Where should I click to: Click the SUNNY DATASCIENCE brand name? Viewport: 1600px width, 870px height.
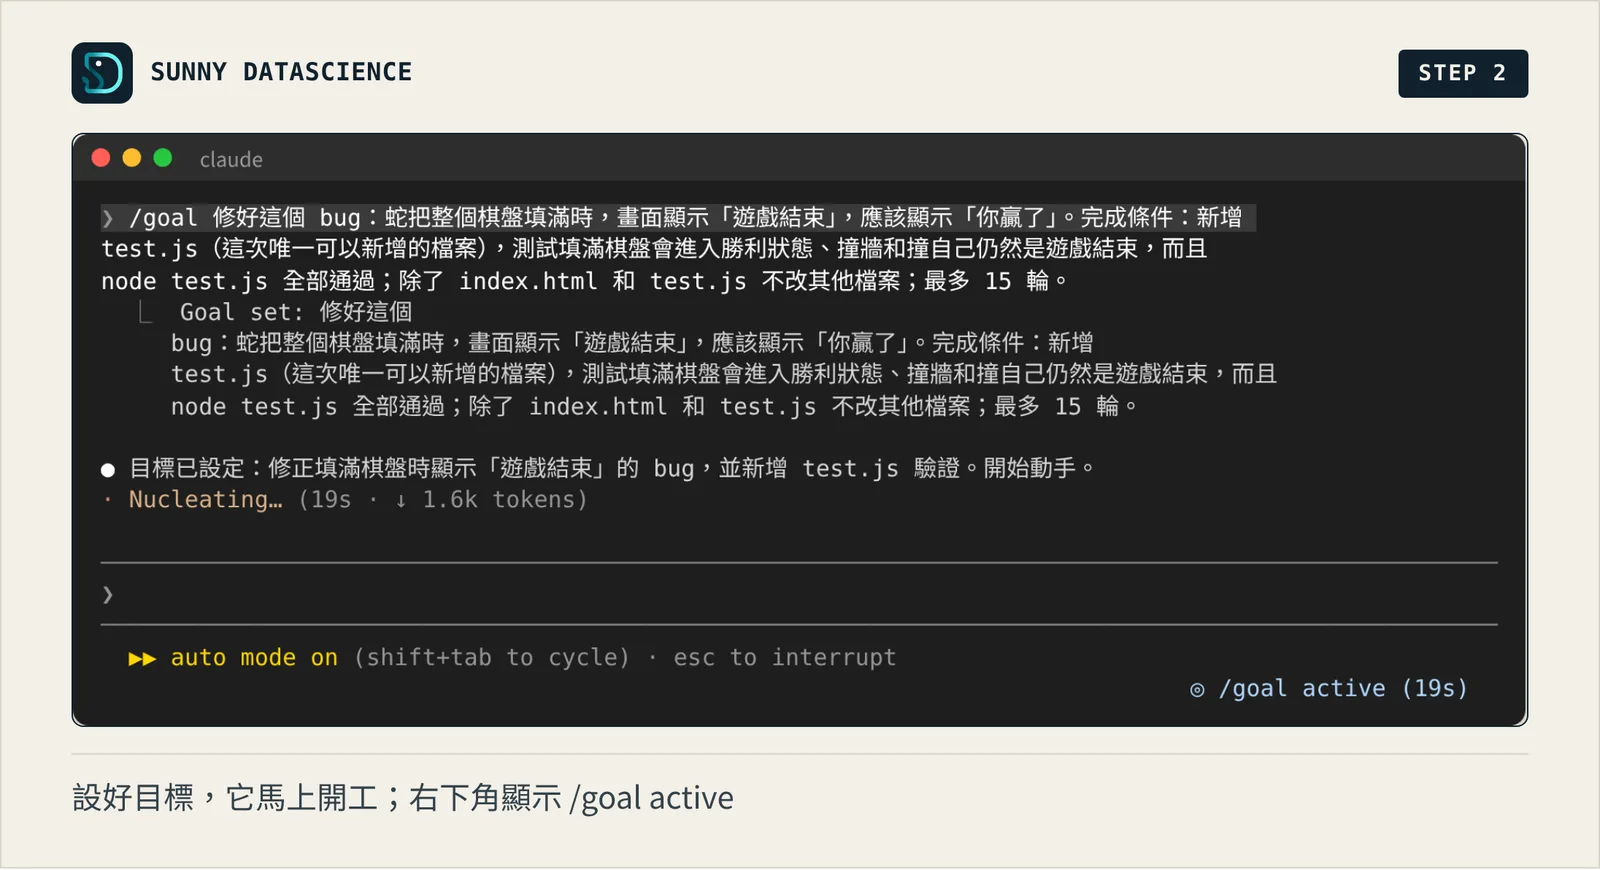281,72
